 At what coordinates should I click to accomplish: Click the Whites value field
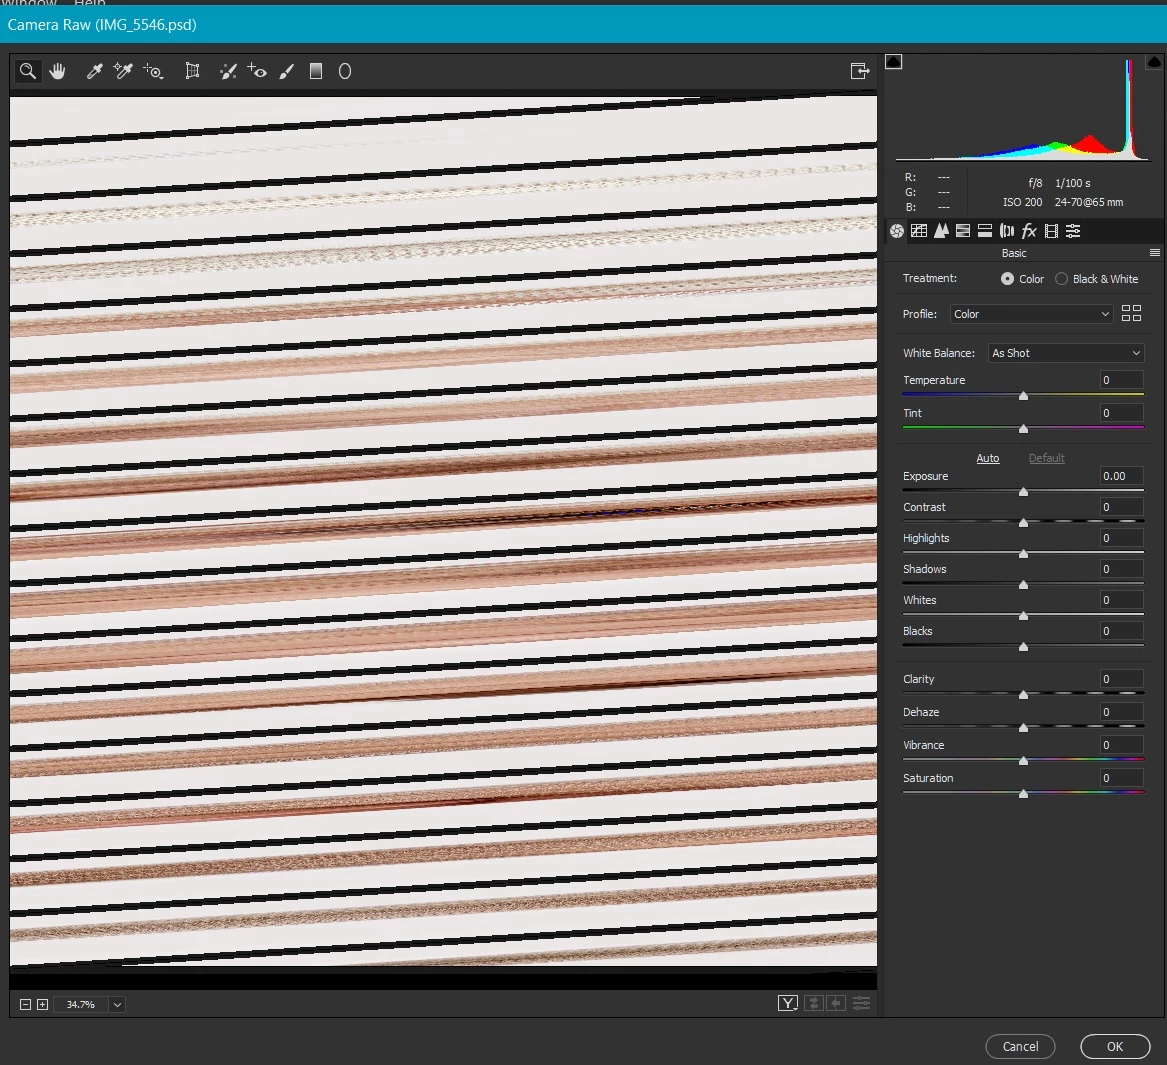1121,600
